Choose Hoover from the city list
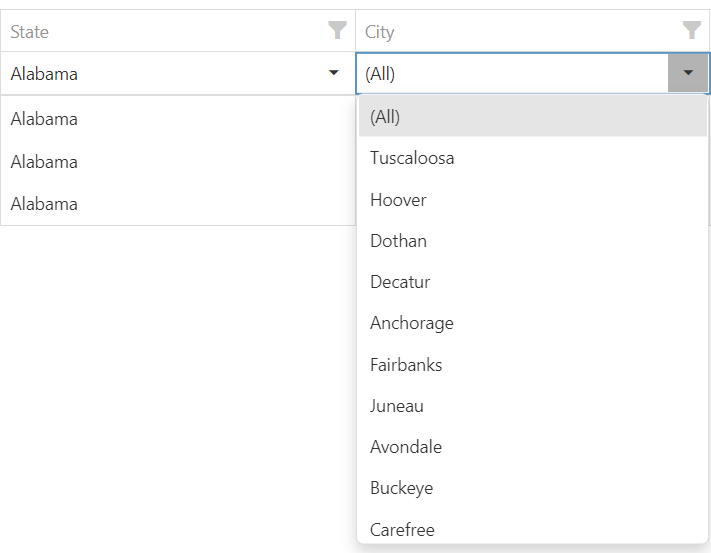Viewport: 711px width, 553px height. point(533,199)
